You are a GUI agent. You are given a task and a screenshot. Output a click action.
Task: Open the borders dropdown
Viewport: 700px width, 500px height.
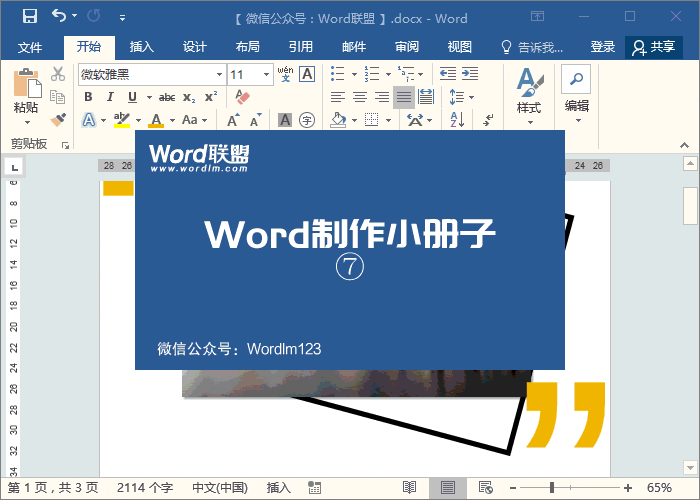pos(388,120)
